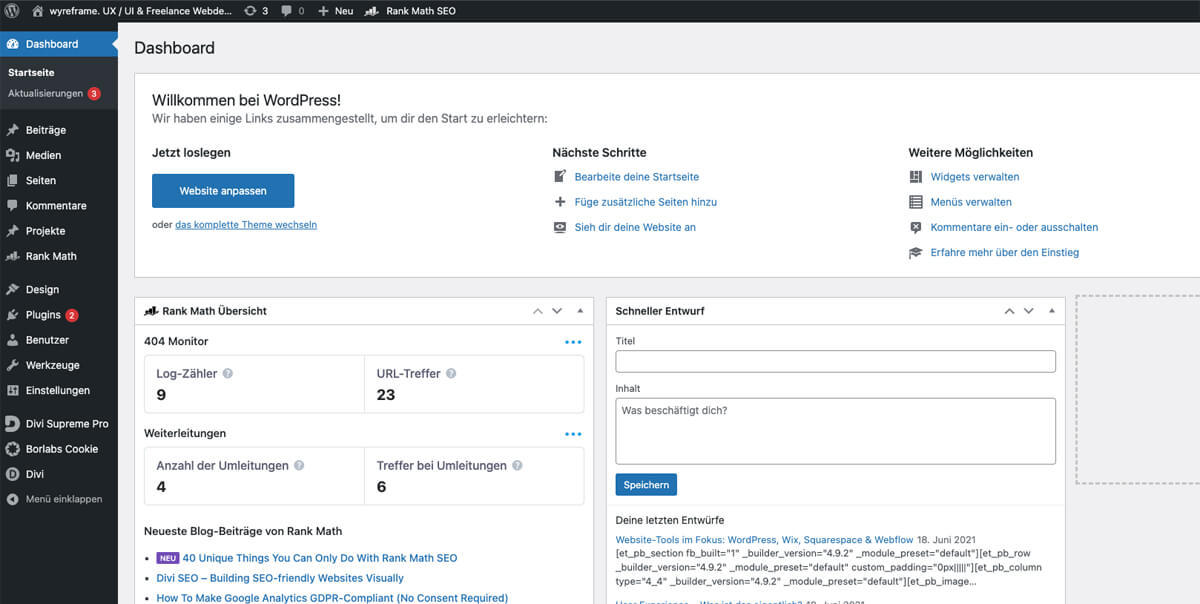Click the Rank Math sidebar icon
1200x604 pixels.
click(12, 256)
